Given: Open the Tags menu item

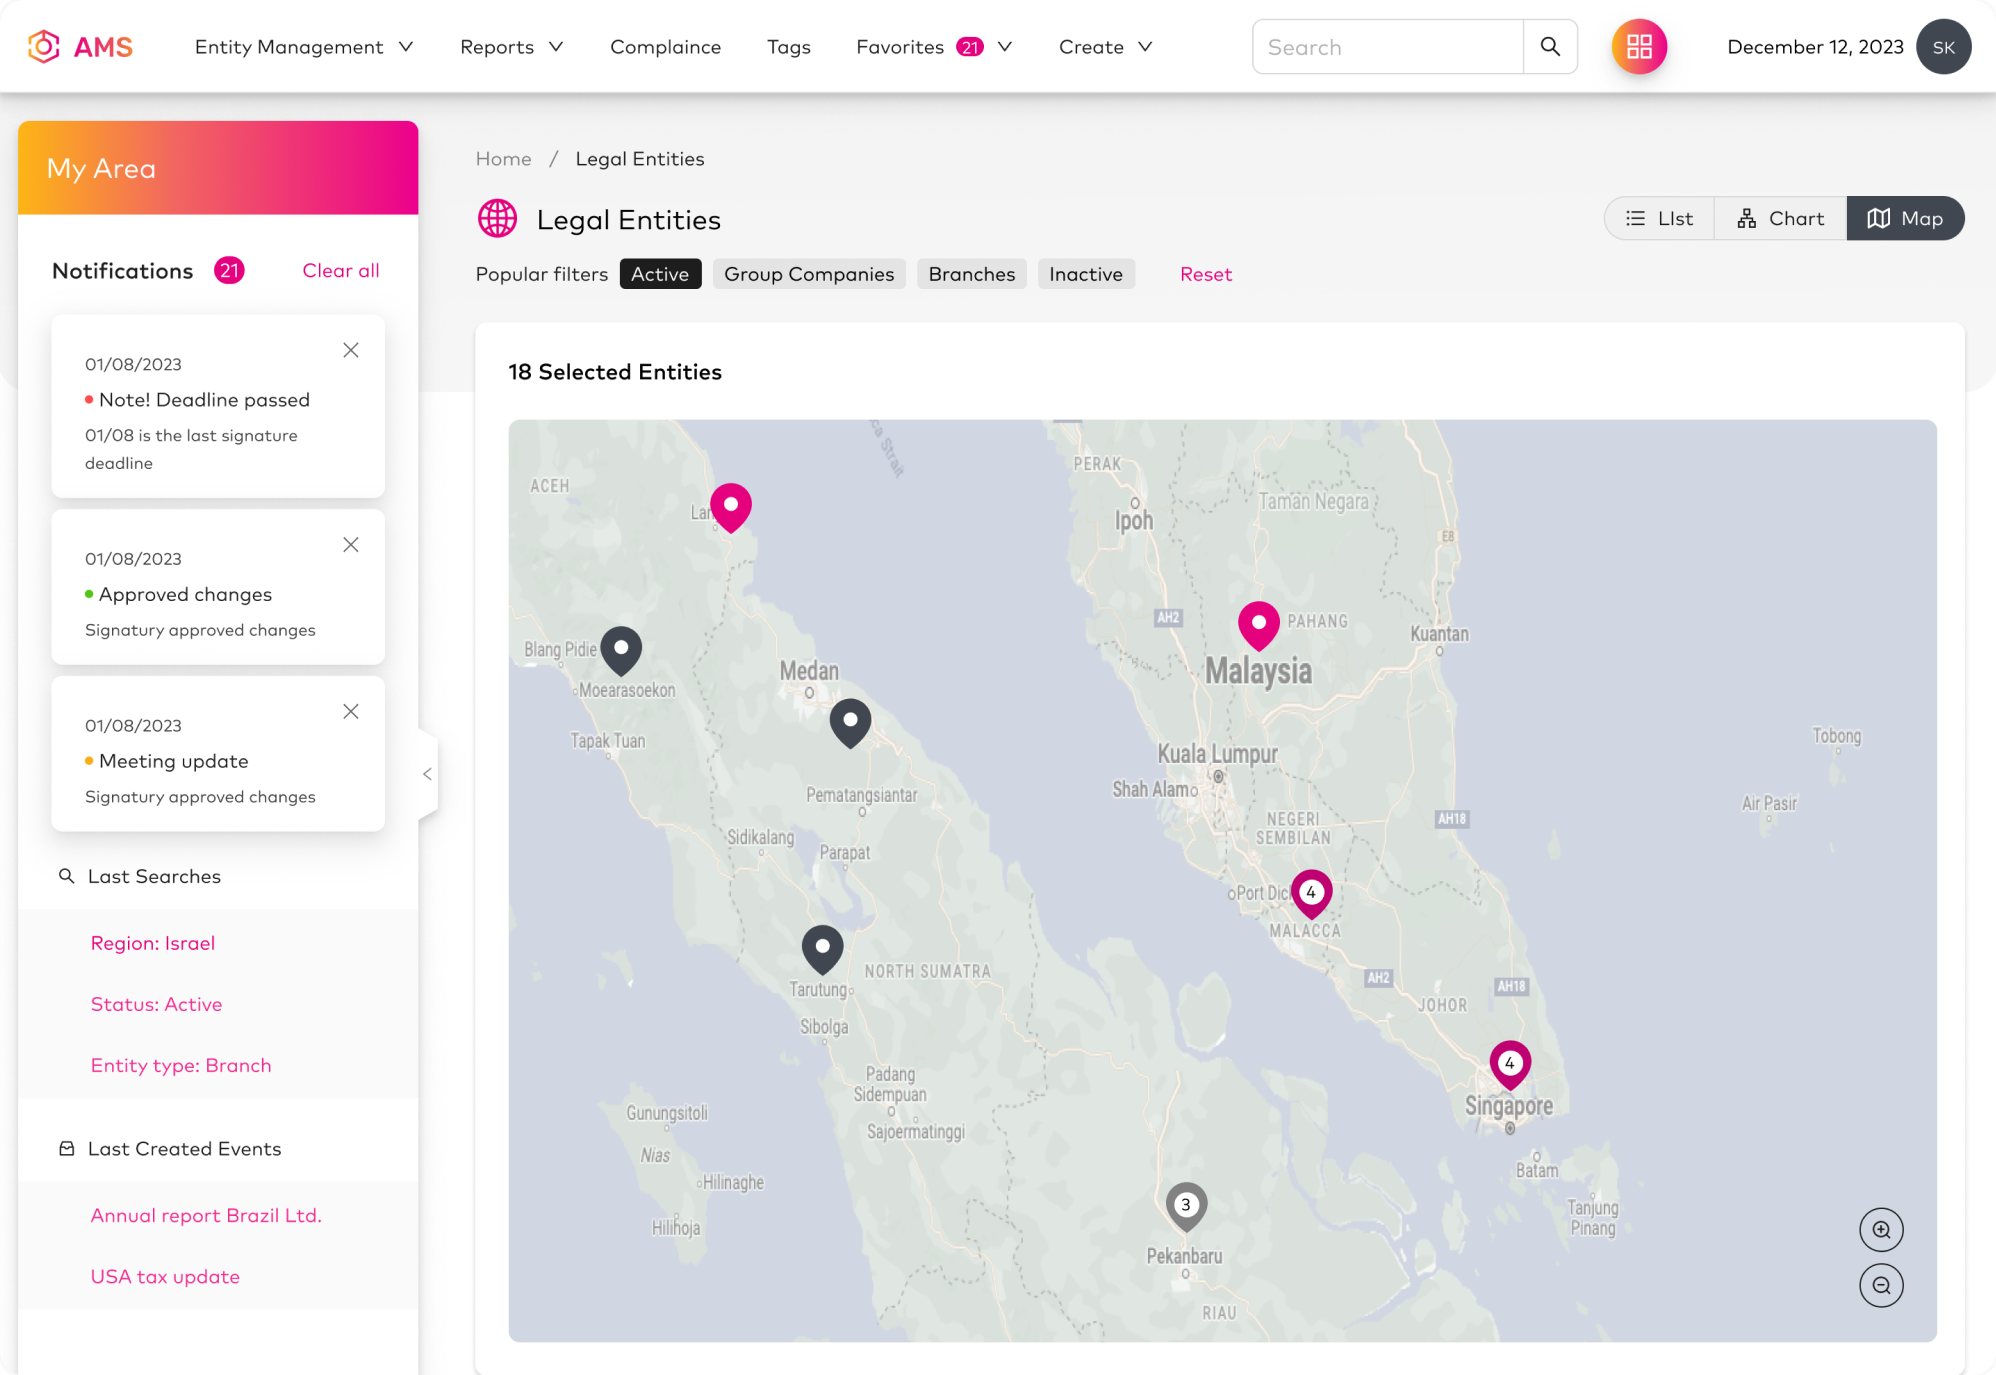Looking at the screenshot, I should click(x=788, y=47).
